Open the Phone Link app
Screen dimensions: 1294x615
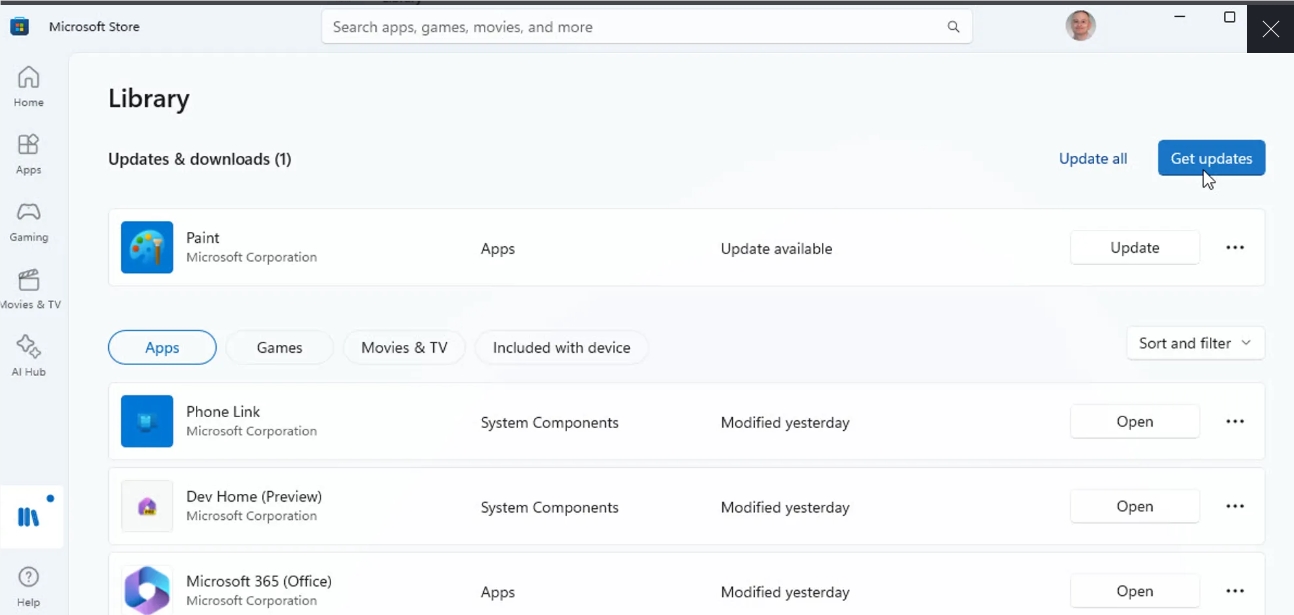1135,421
